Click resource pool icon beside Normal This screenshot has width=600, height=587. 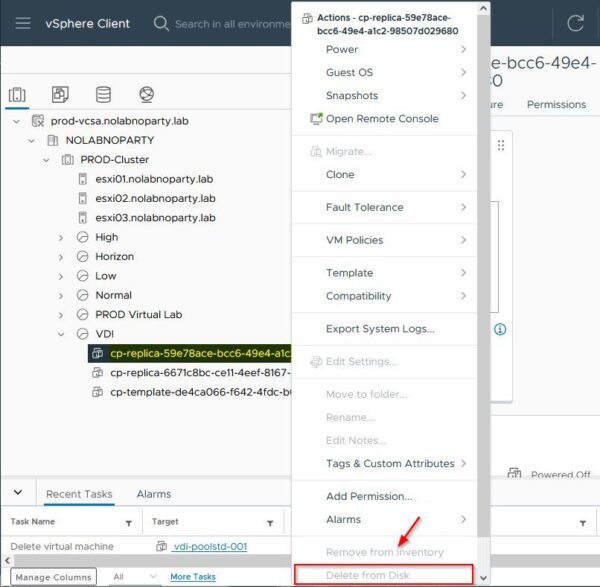[x=83, y=295]
